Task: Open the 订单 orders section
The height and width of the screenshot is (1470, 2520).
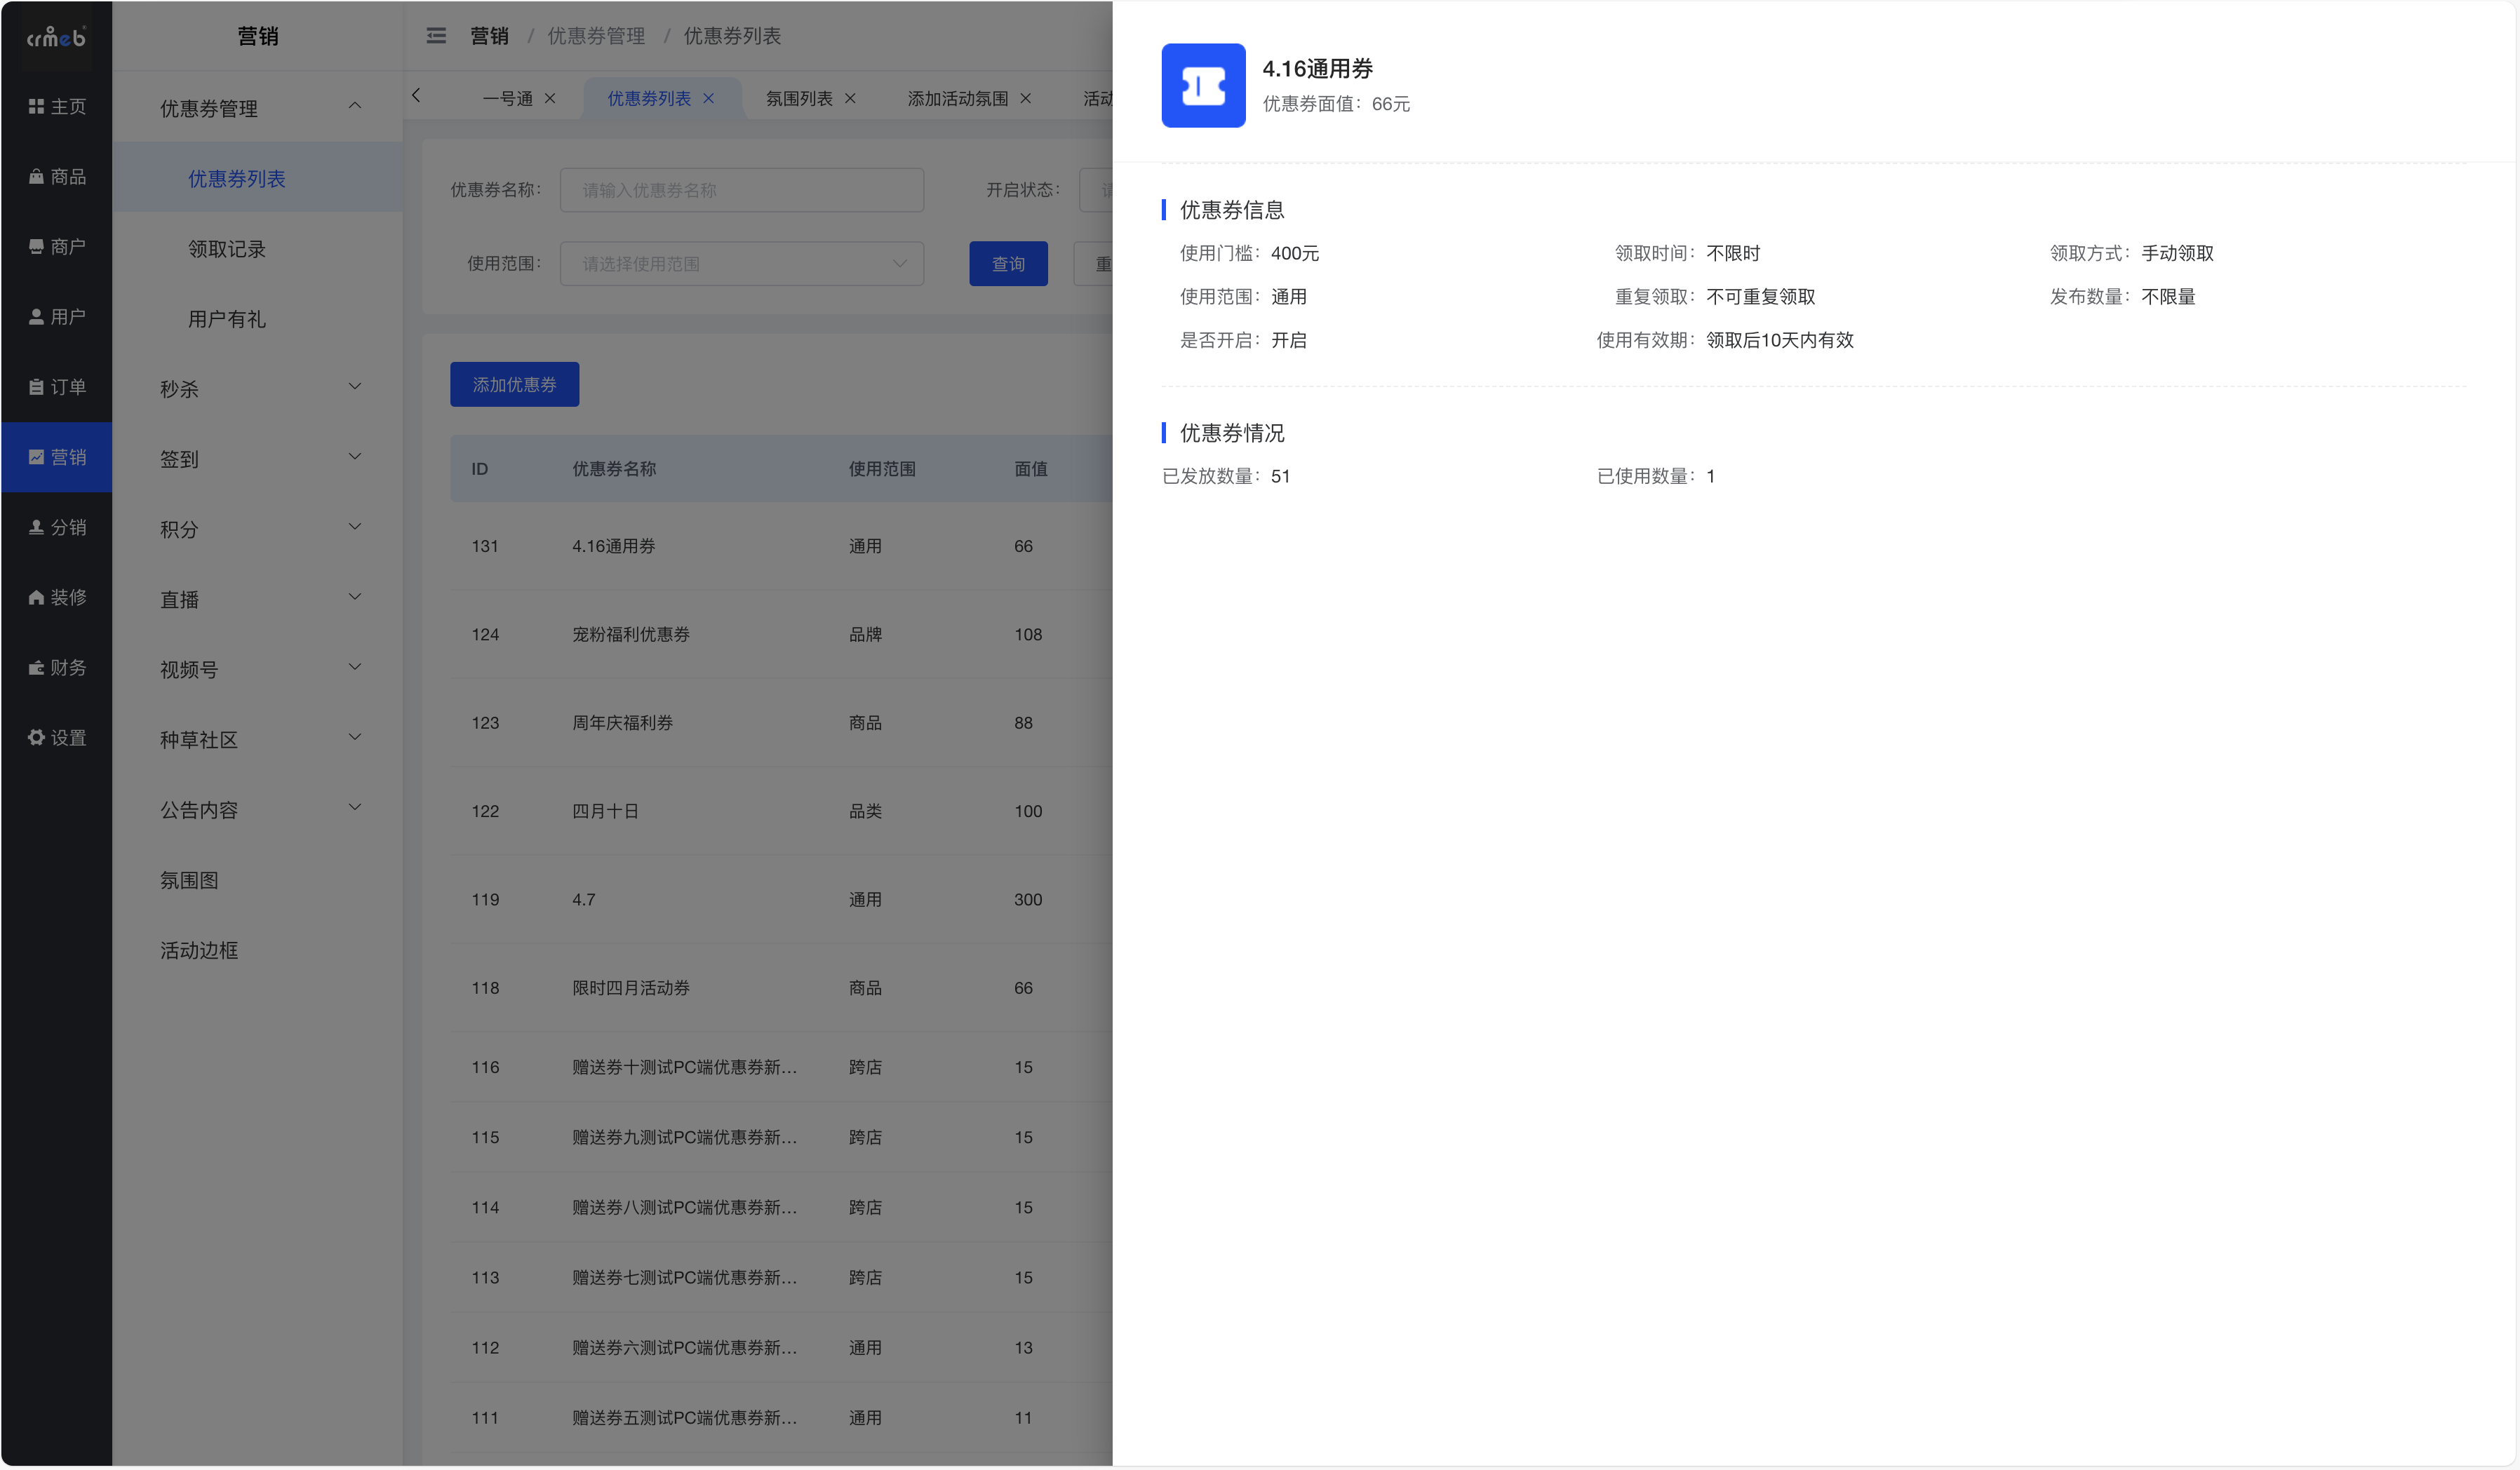Action: 57,386
